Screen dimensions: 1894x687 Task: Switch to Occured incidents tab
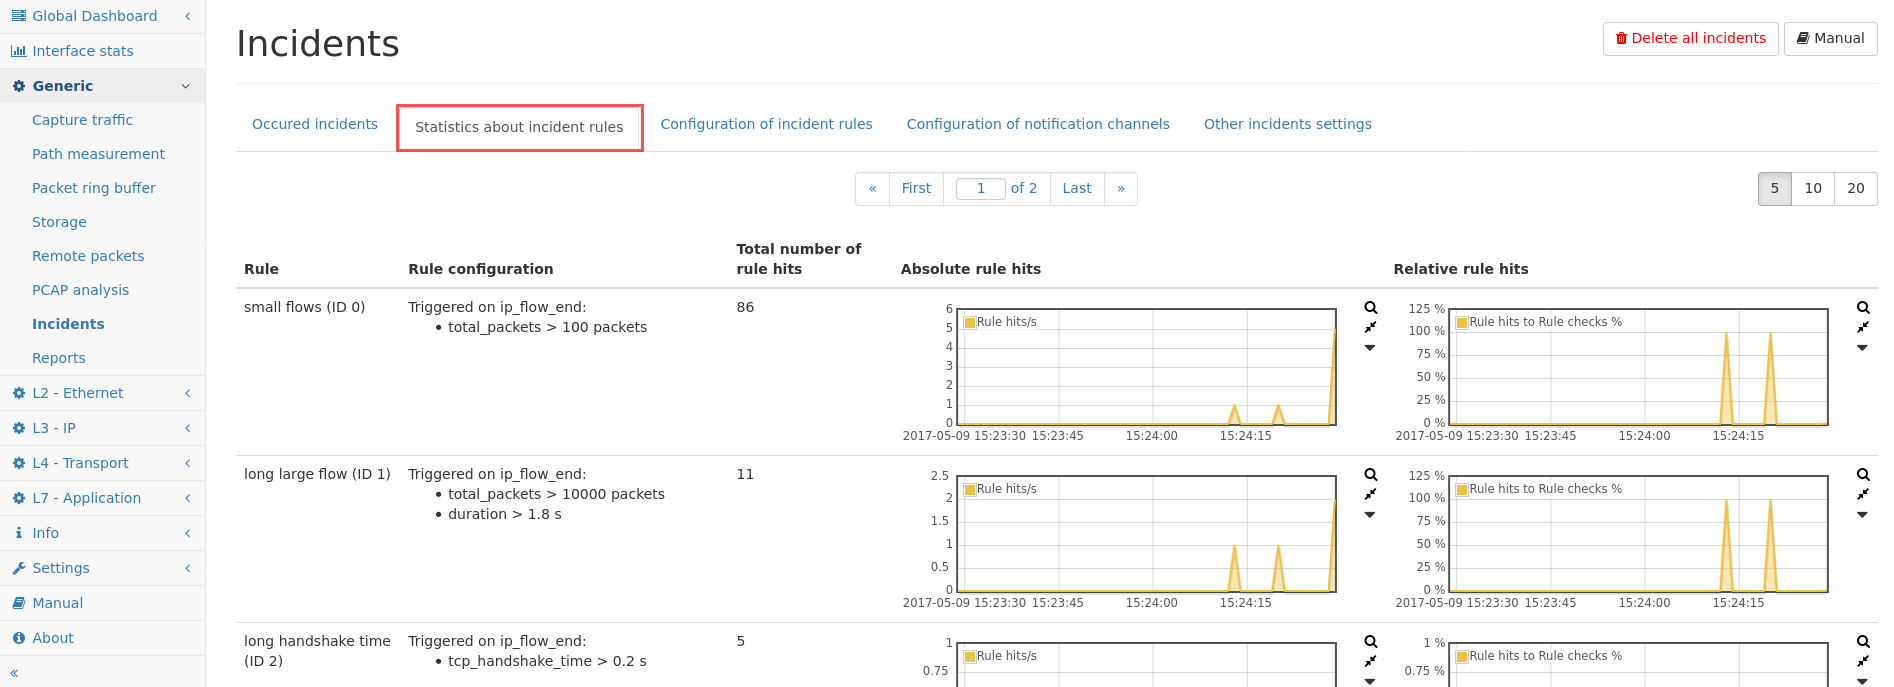[x=315, y=124]
